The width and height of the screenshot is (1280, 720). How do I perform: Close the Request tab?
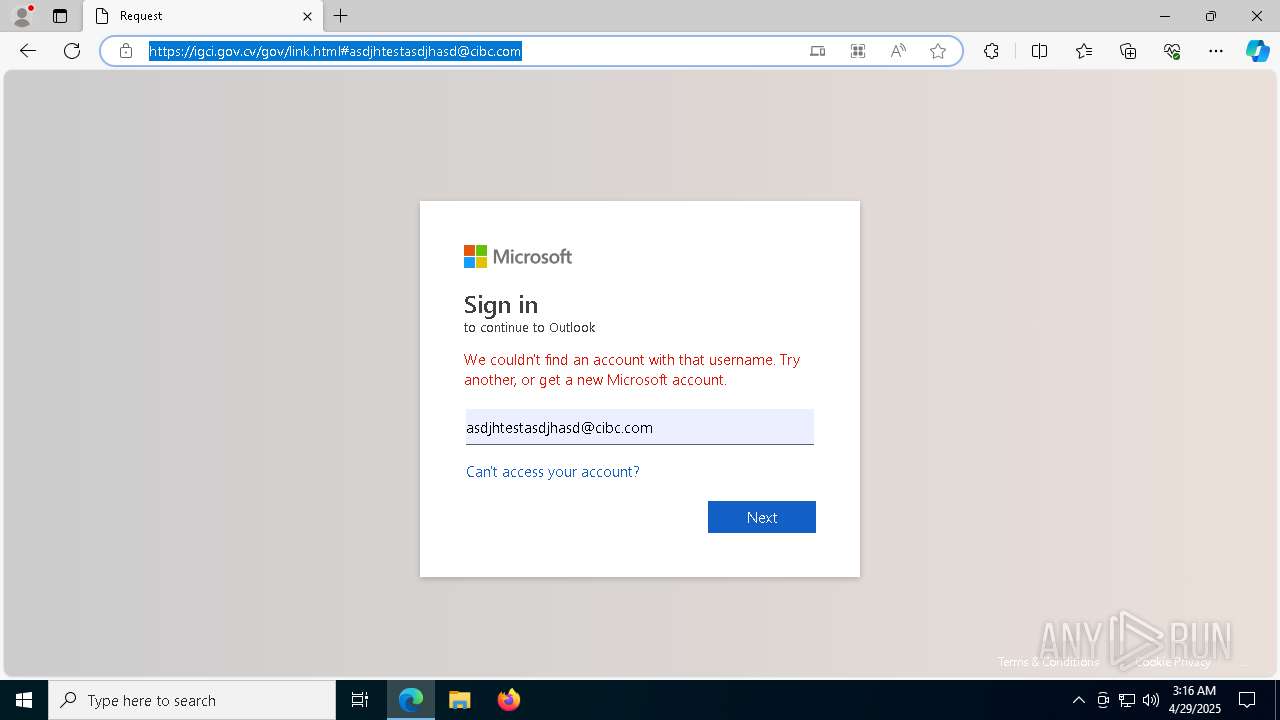click(x=307, y=16)
